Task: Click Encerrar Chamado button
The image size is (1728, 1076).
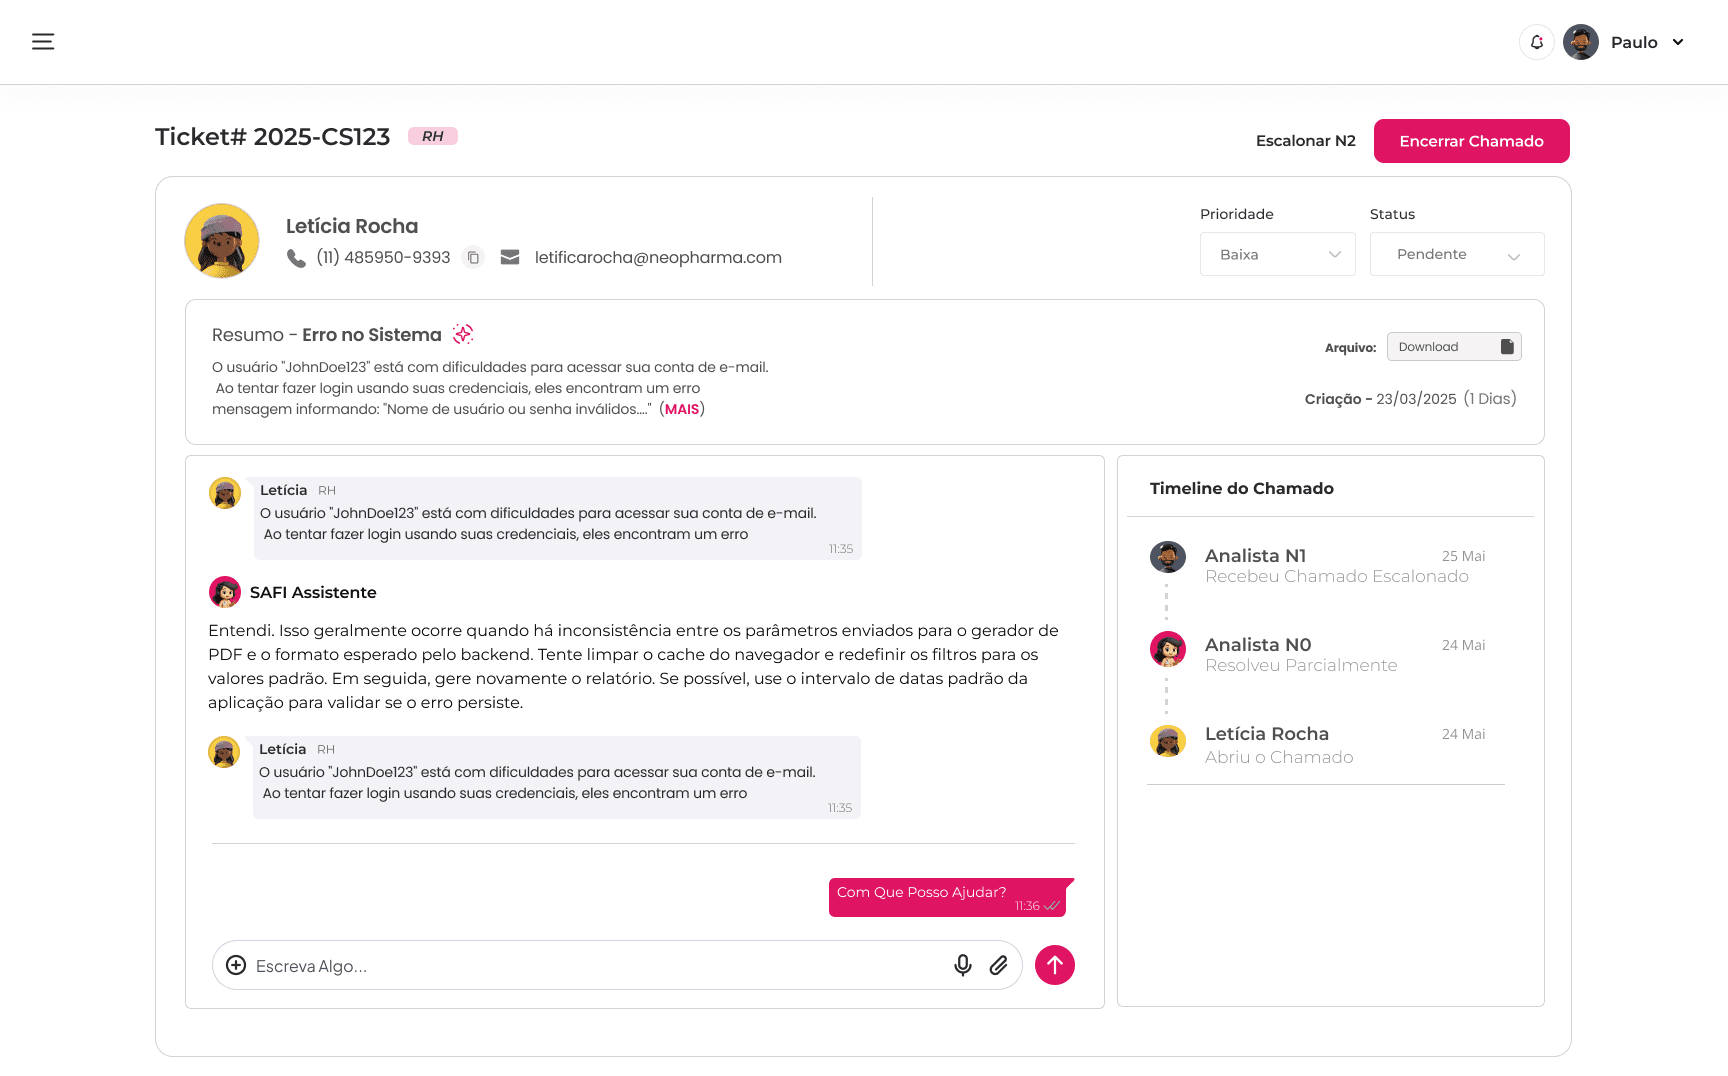Action: (1471, 141)
